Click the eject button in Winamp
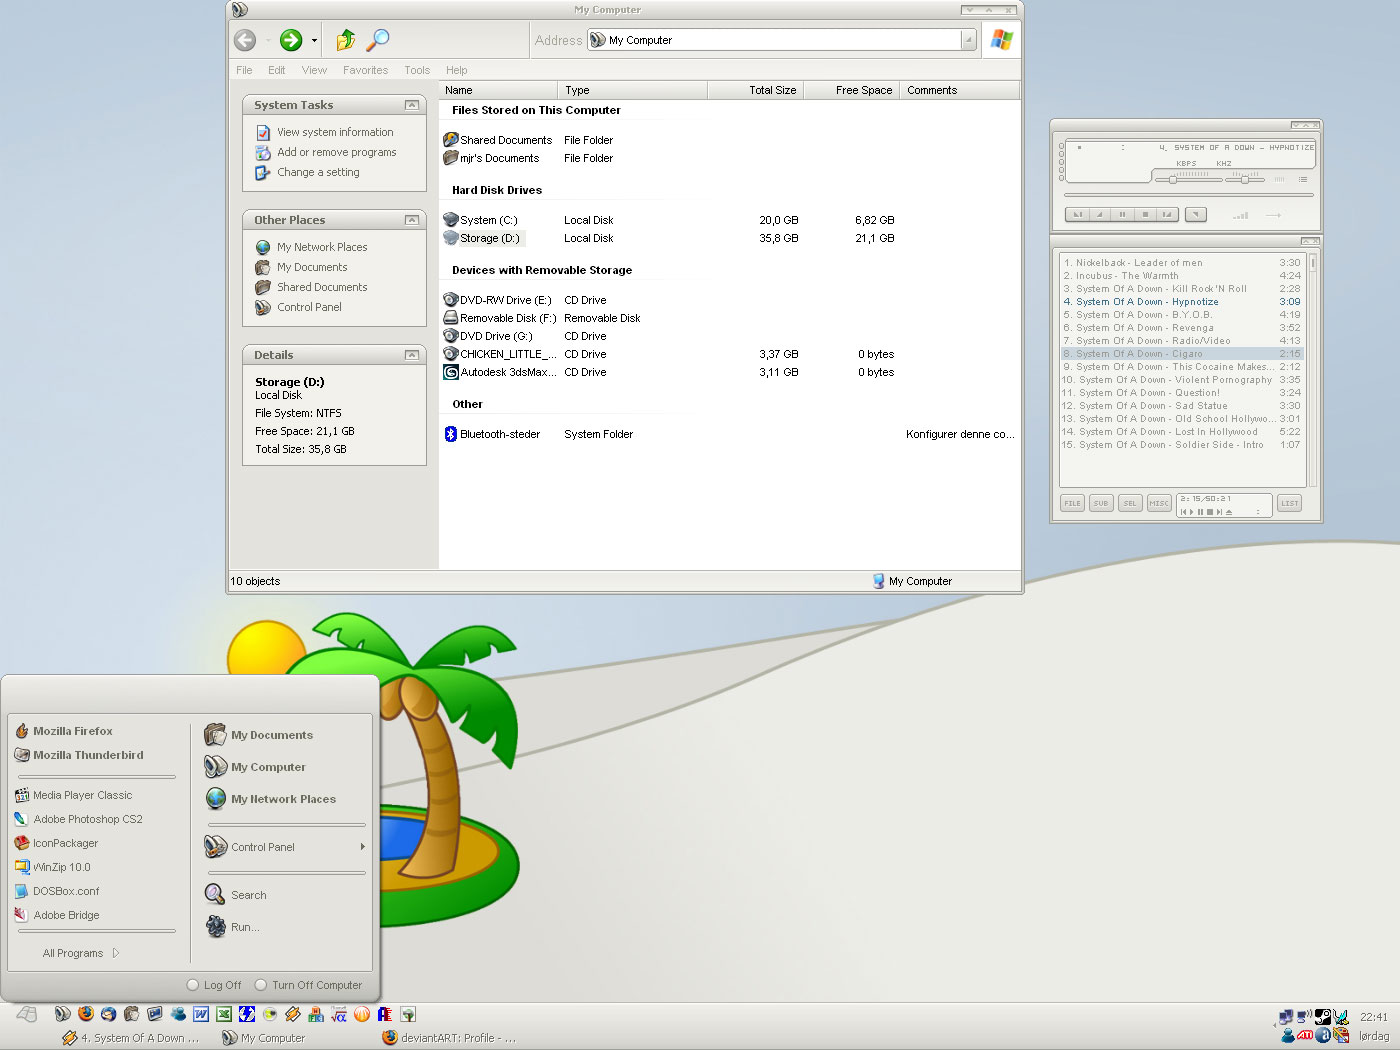 [1196, 214]
